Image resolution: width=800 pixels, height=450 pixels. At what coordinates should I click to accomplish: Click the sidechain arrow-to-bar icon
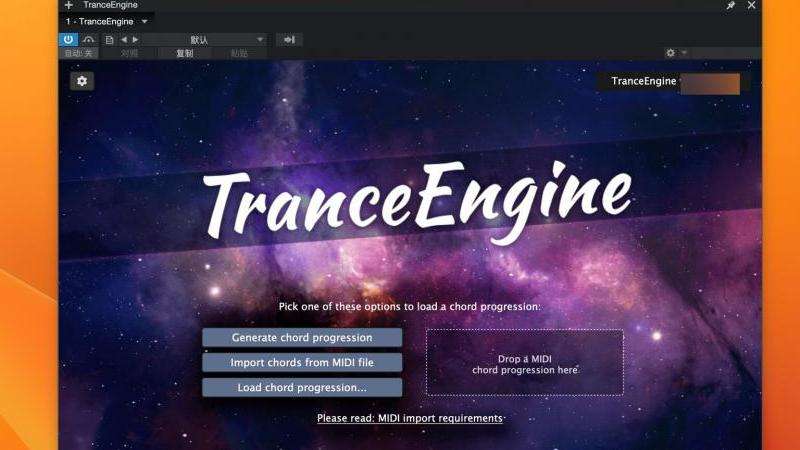pyautogui.click(x=289, y=40)
